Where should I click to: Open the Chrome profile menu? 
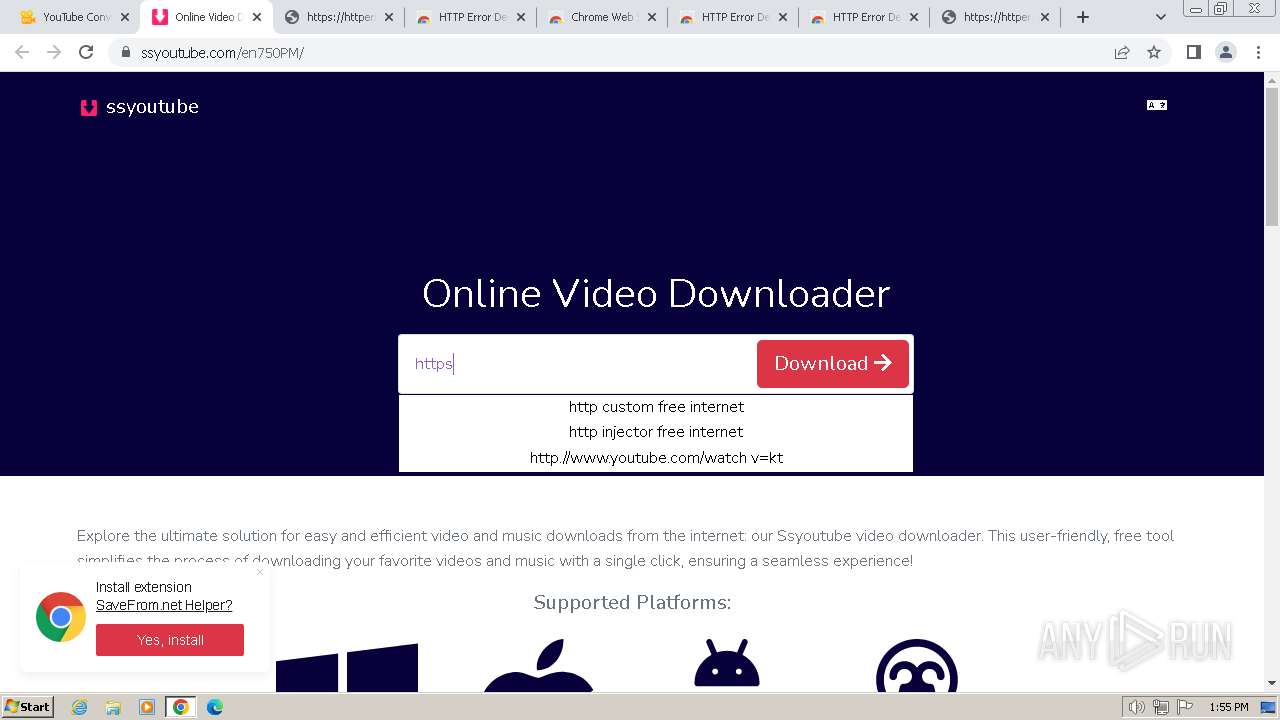pyautogui.click(x=1226, y=53)
